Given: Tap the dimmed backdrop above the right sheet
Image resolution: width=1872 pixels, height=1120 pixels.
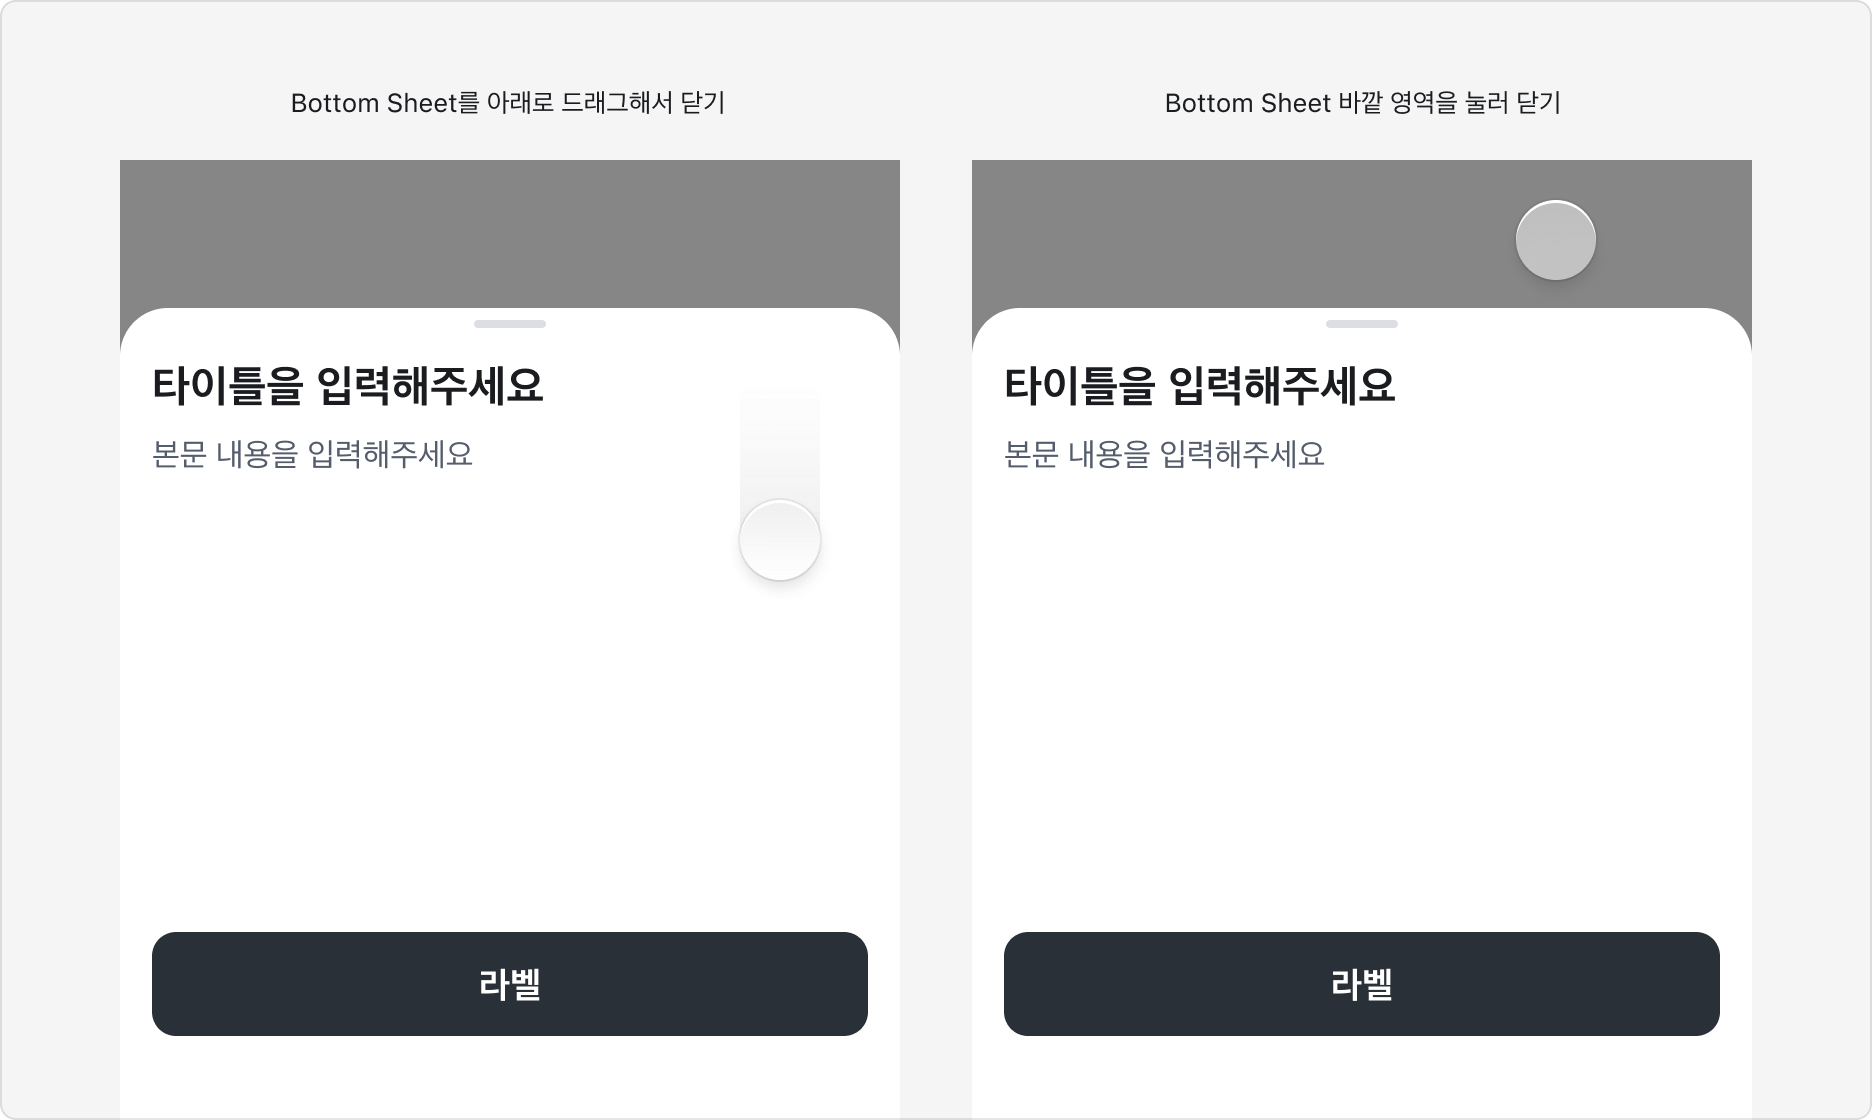Looking at the screenshot, I should pyautogui.click(x=1250, y=232).
